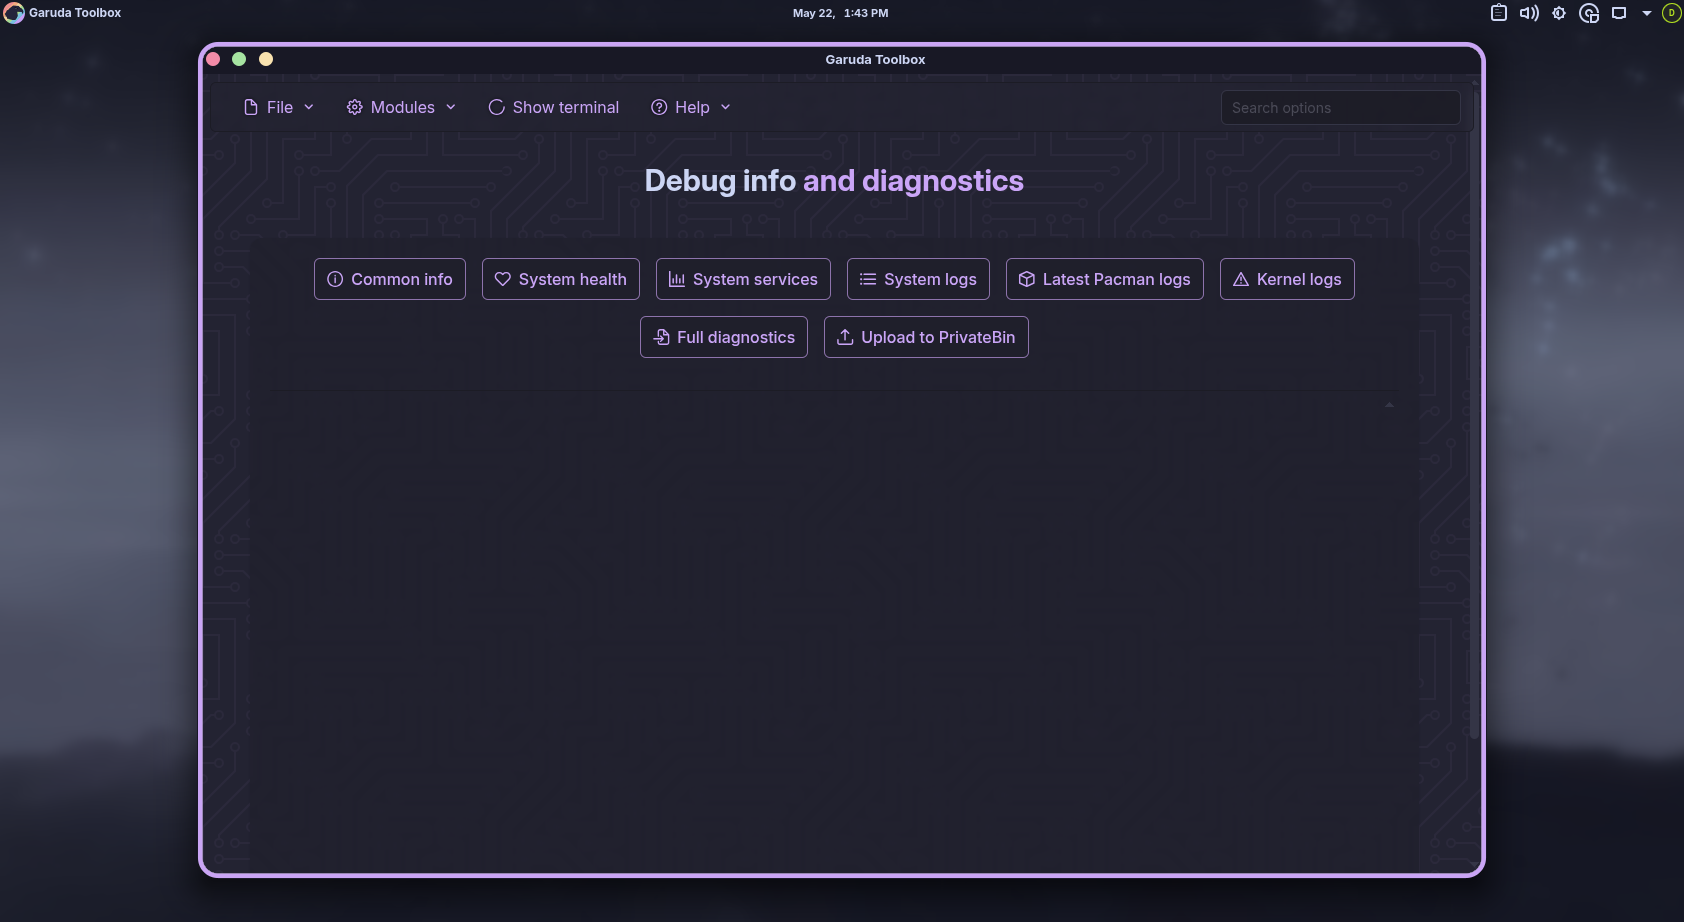Click the Garuda updater tray icon
The height and width of the screenshot is (922, 1684).
point(1589,13)
